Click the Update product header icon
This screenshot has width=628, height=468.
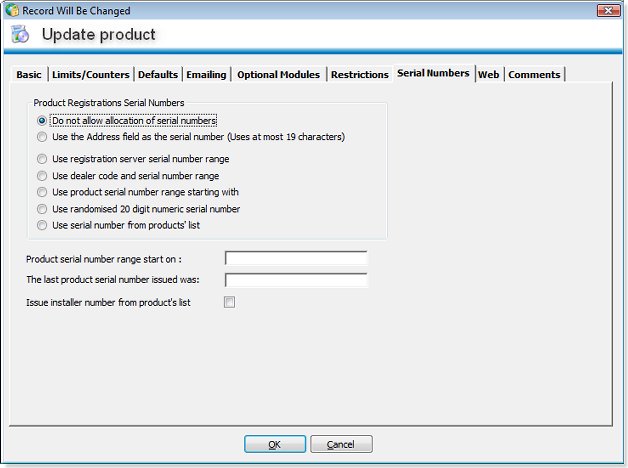20,34
